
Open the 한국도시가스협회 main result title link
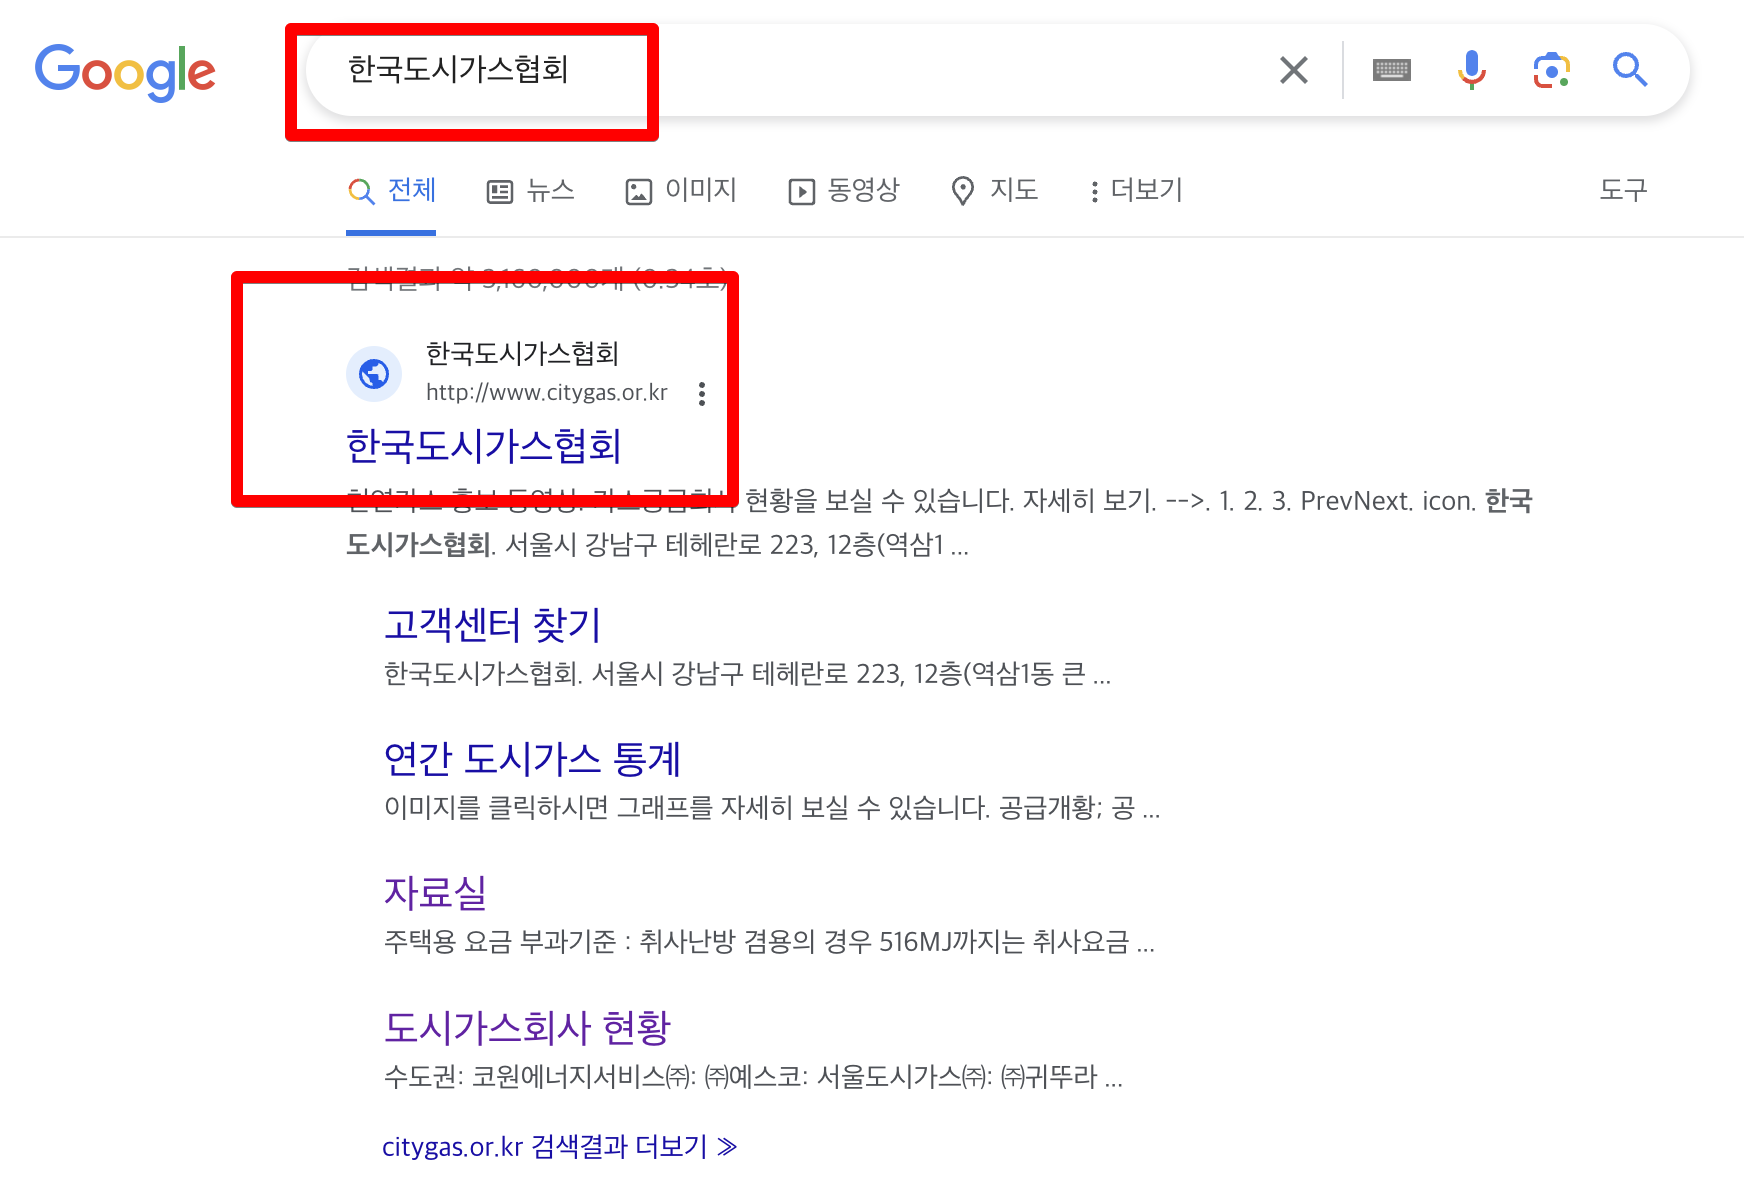[484, 446]
